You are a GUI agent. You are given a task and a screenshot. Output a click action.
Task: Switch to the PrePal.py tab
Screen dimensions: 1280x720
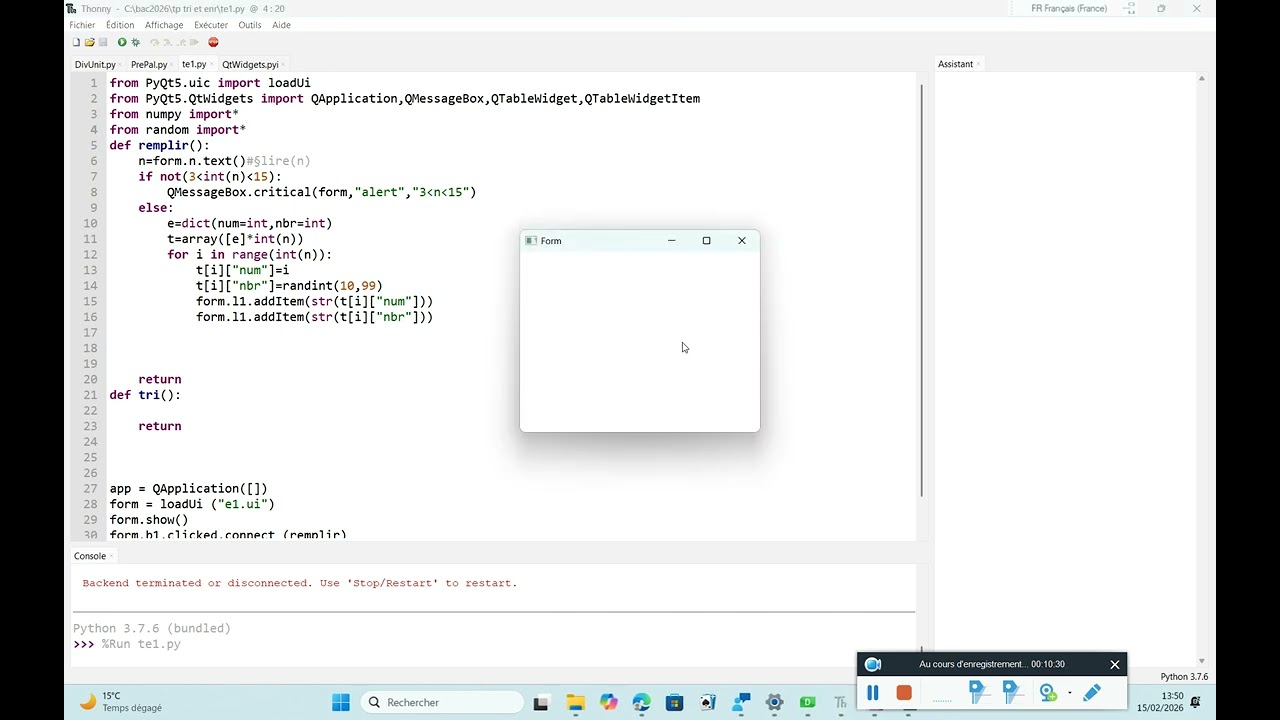pyautogui.click(x=149, y=64)
